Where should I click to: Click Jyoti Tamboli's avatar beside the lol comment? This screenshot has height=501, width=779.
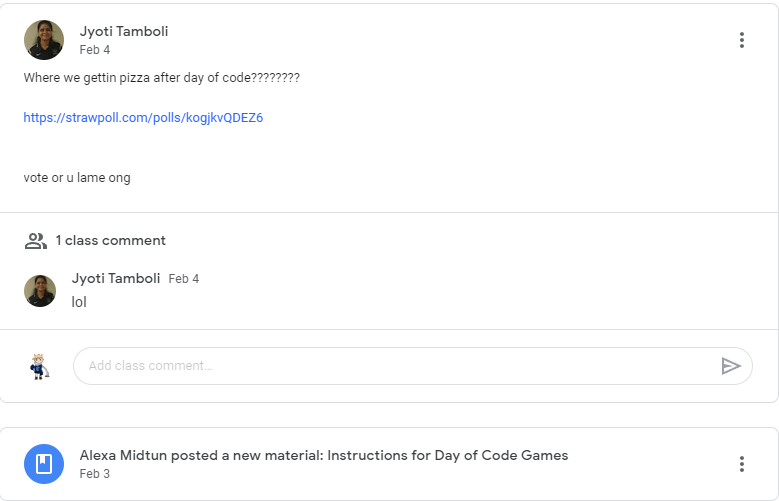pyautogui.click(x=40, y=291)
